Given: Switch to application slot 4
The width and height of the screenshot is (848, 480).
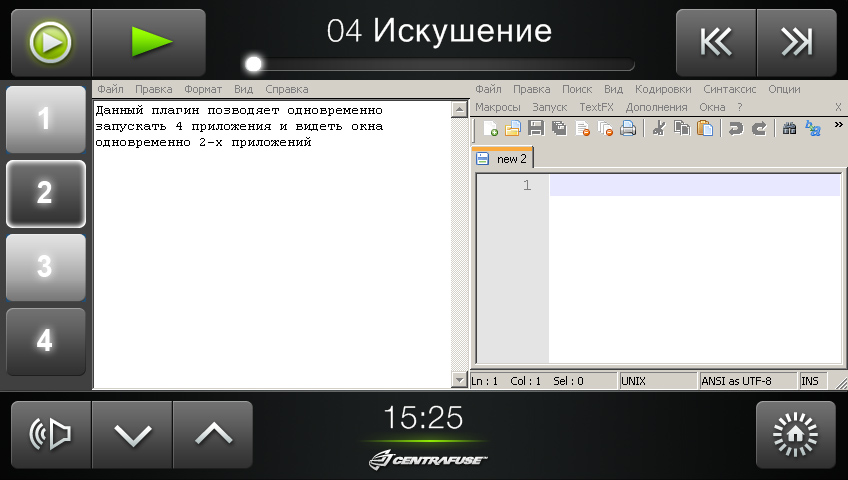Looking at the screenshot, I should pos(45,341).
